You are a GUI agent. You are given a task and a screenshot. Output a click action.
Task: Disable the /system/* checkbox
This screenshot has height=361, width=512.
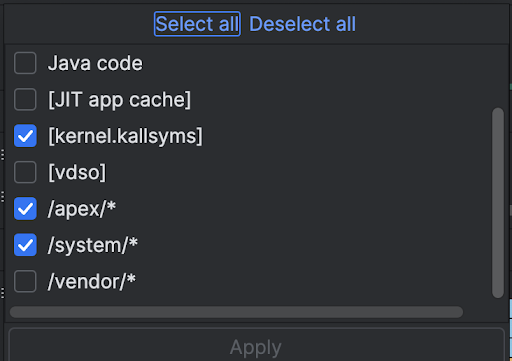pos(25,245)
